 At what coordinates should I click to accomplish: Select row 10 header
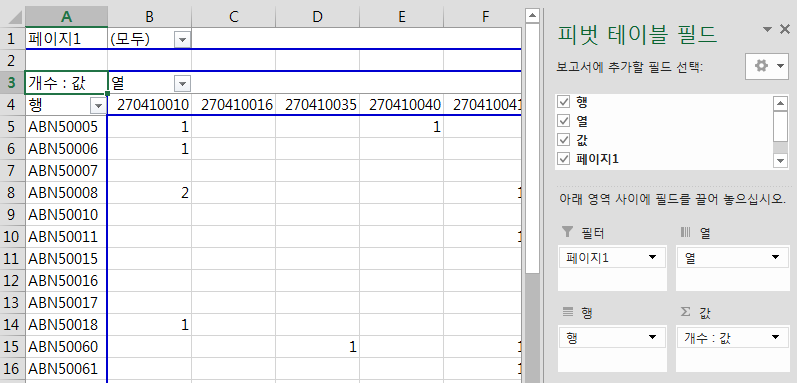[12, 237]
